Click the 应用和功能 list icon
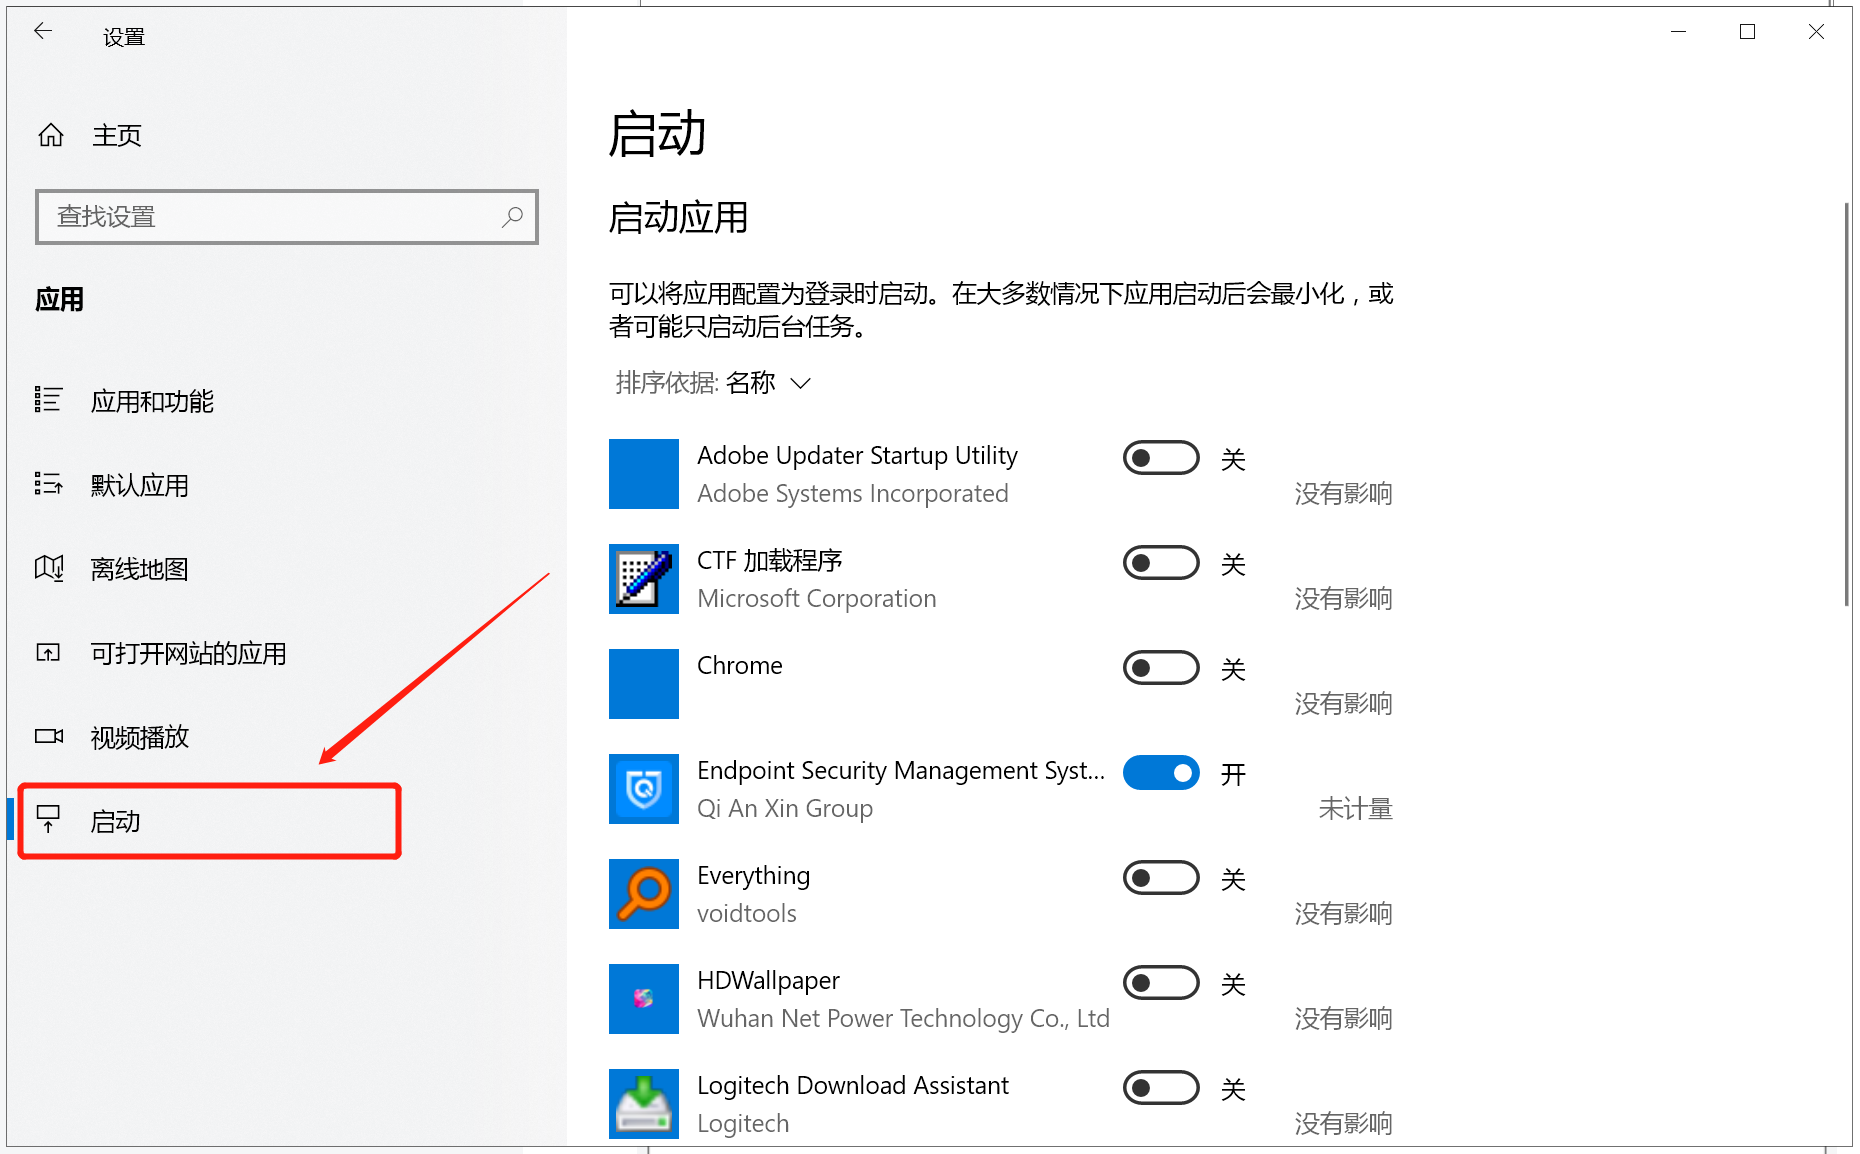The height and width of the screenshot is (1154, 1860). point(48,400)
